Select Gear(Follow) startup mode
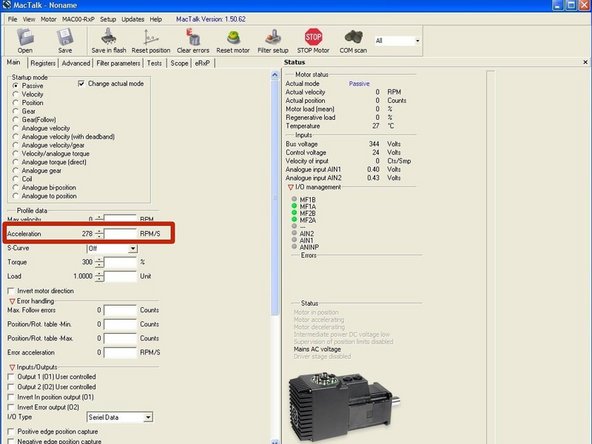Viewport: 592px width, 444px height. pyautogui.click(x=15, y=120)
